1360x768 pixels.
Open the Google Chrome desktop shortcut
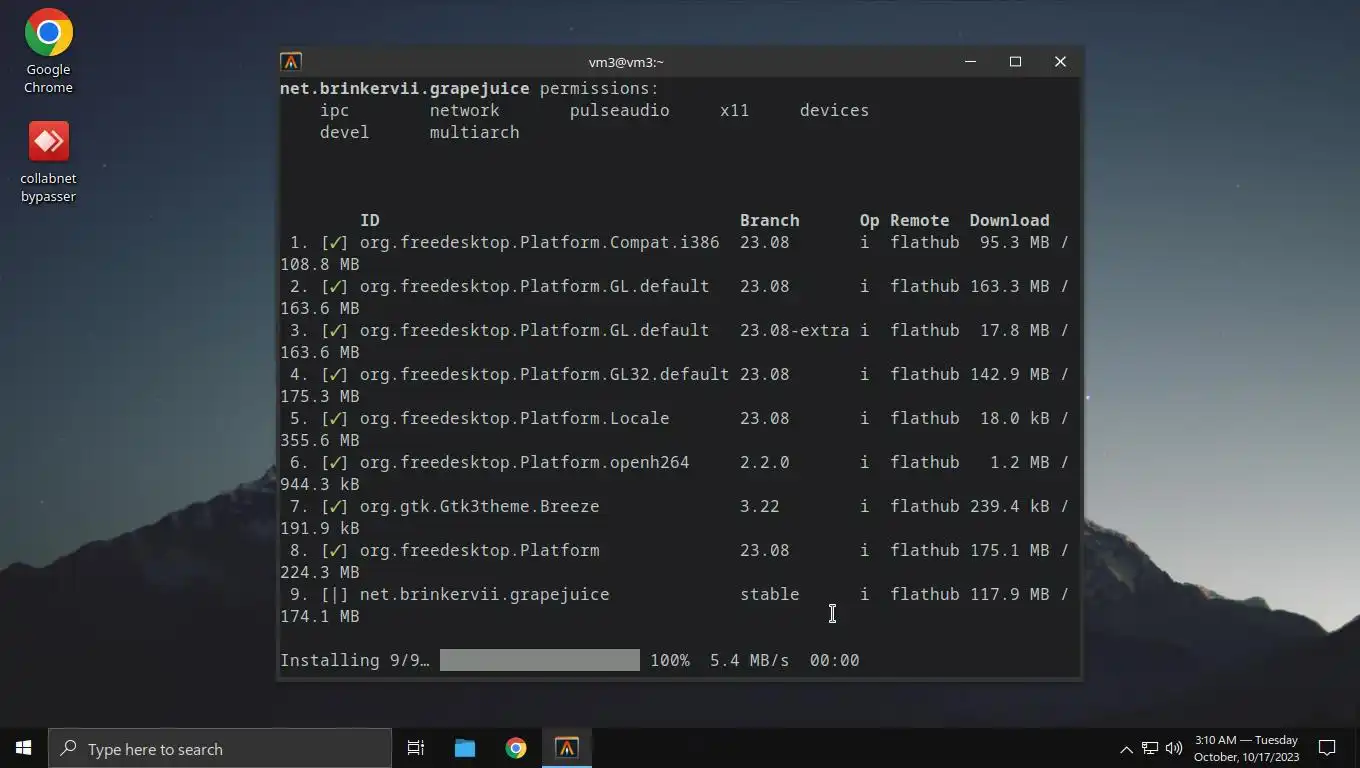click(48, 51)
